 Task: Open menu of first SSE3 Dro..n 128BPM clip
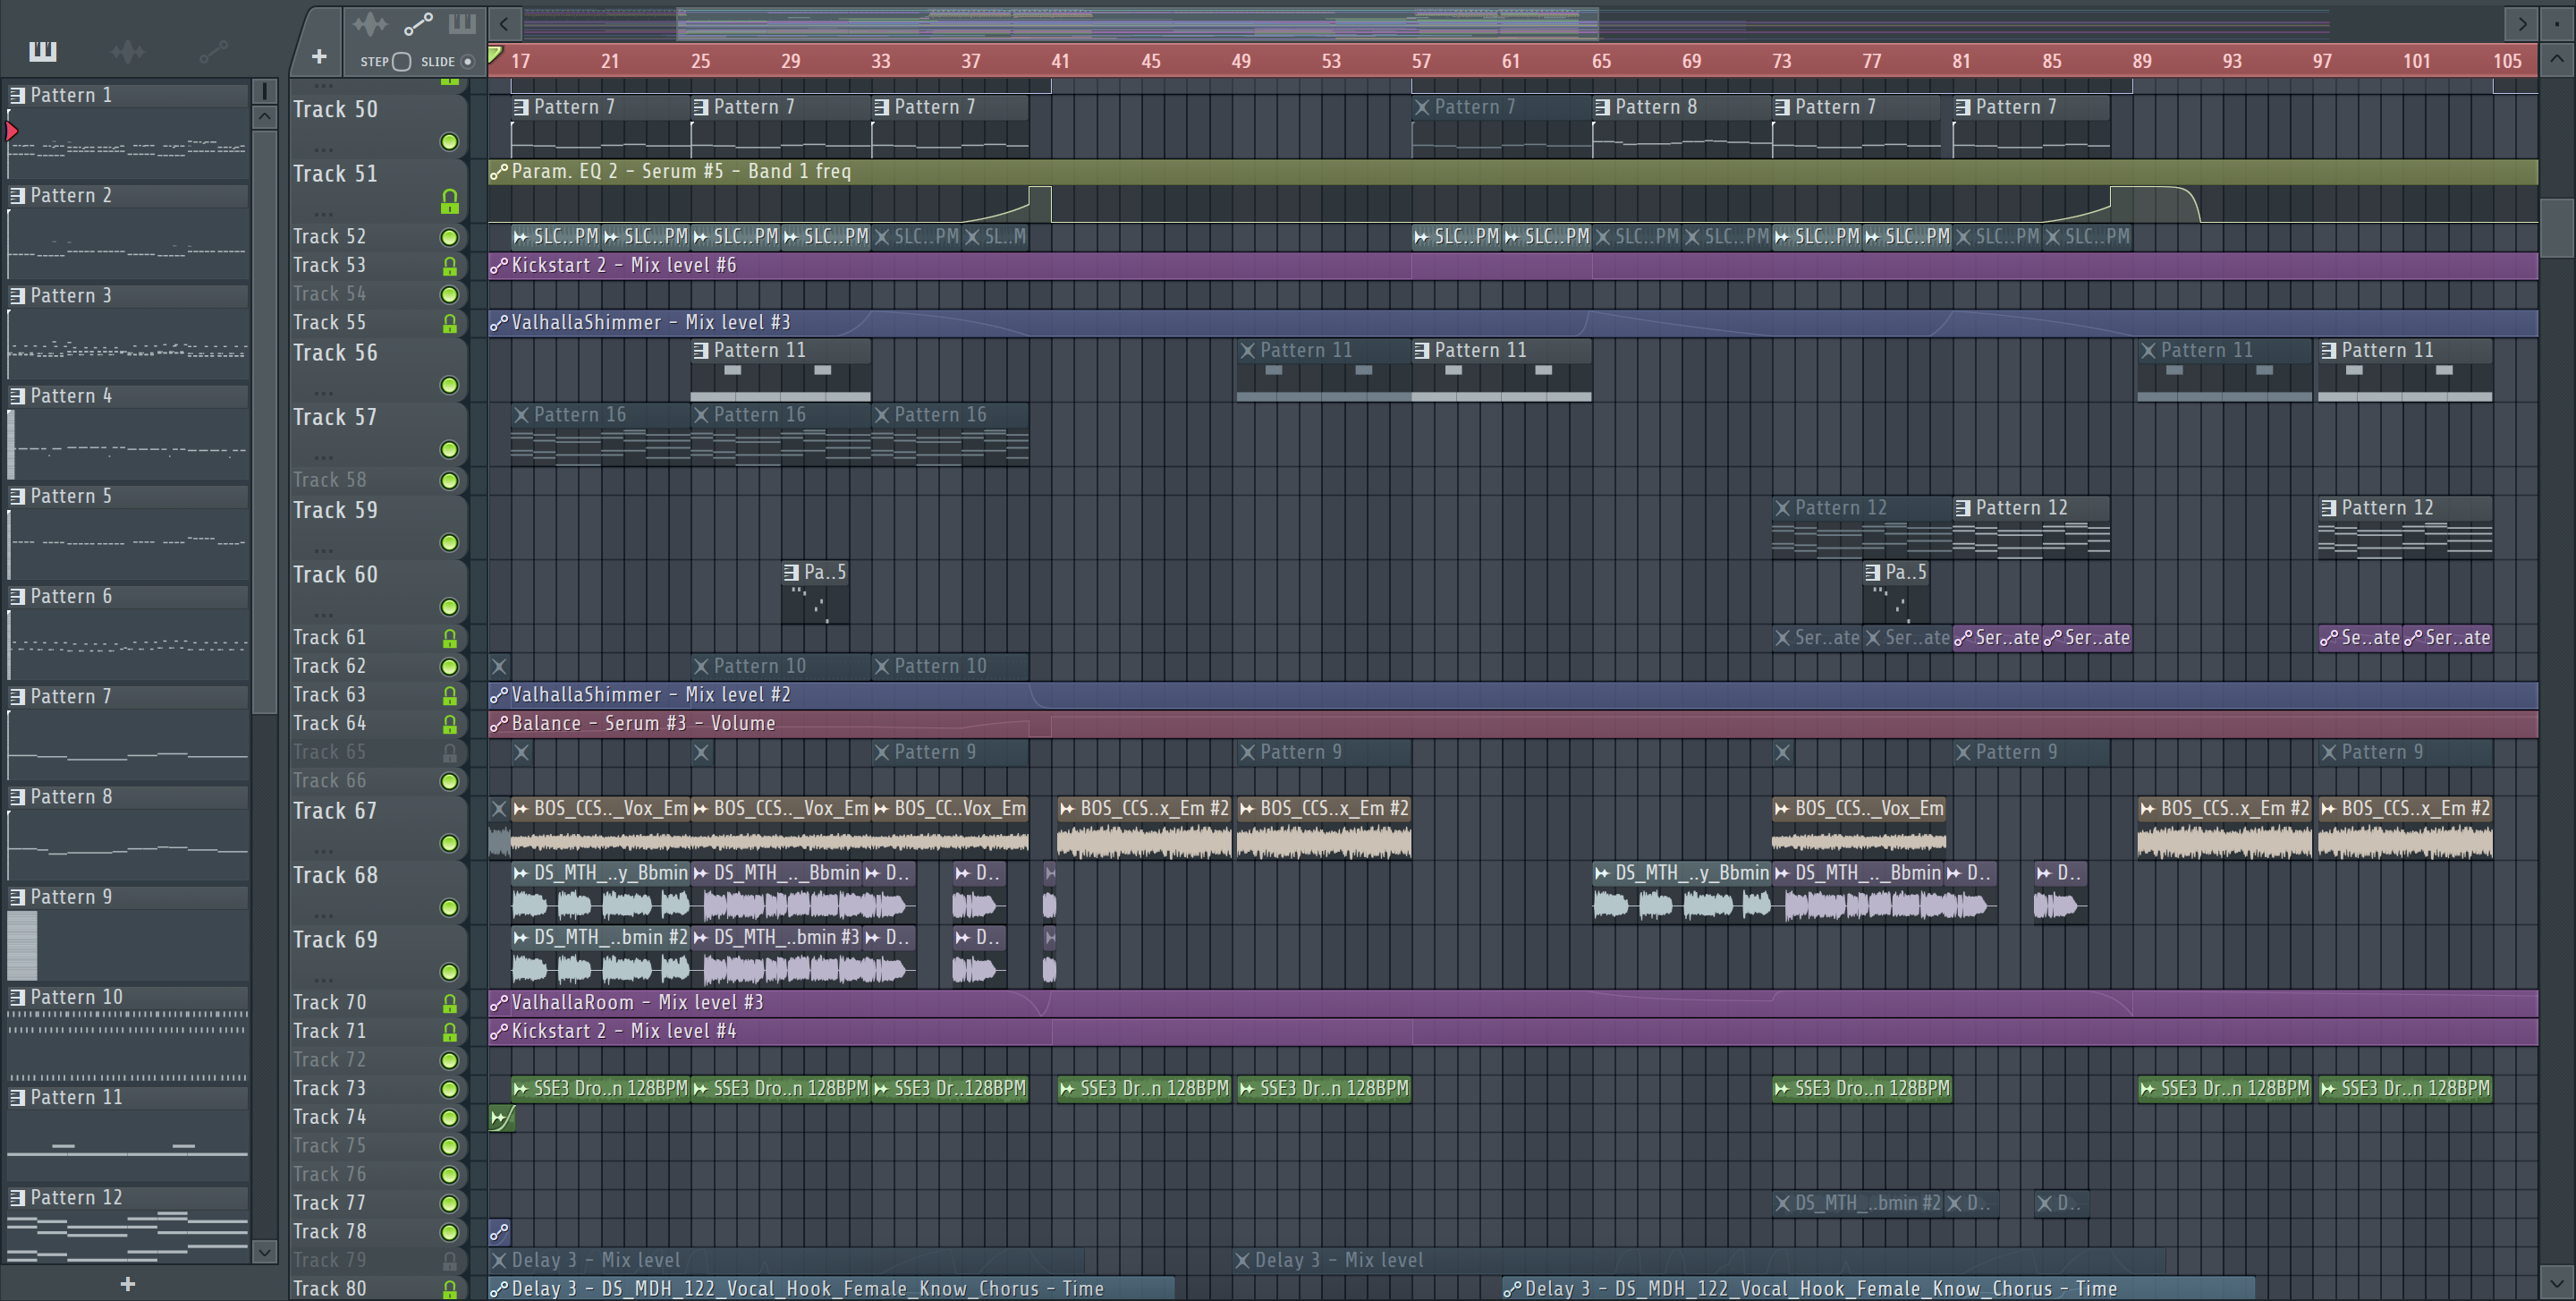(521, 1089)
